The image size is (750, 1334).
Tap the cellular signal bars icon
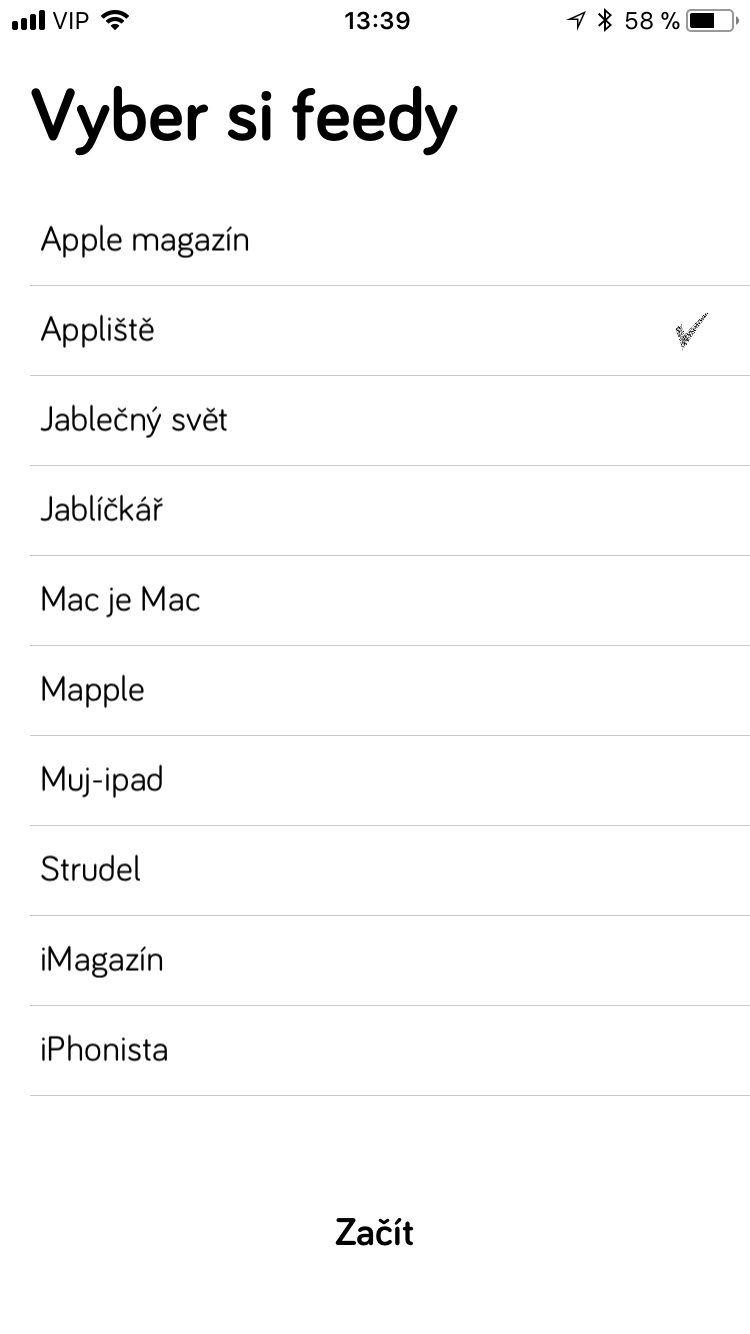tap(28, 20)
